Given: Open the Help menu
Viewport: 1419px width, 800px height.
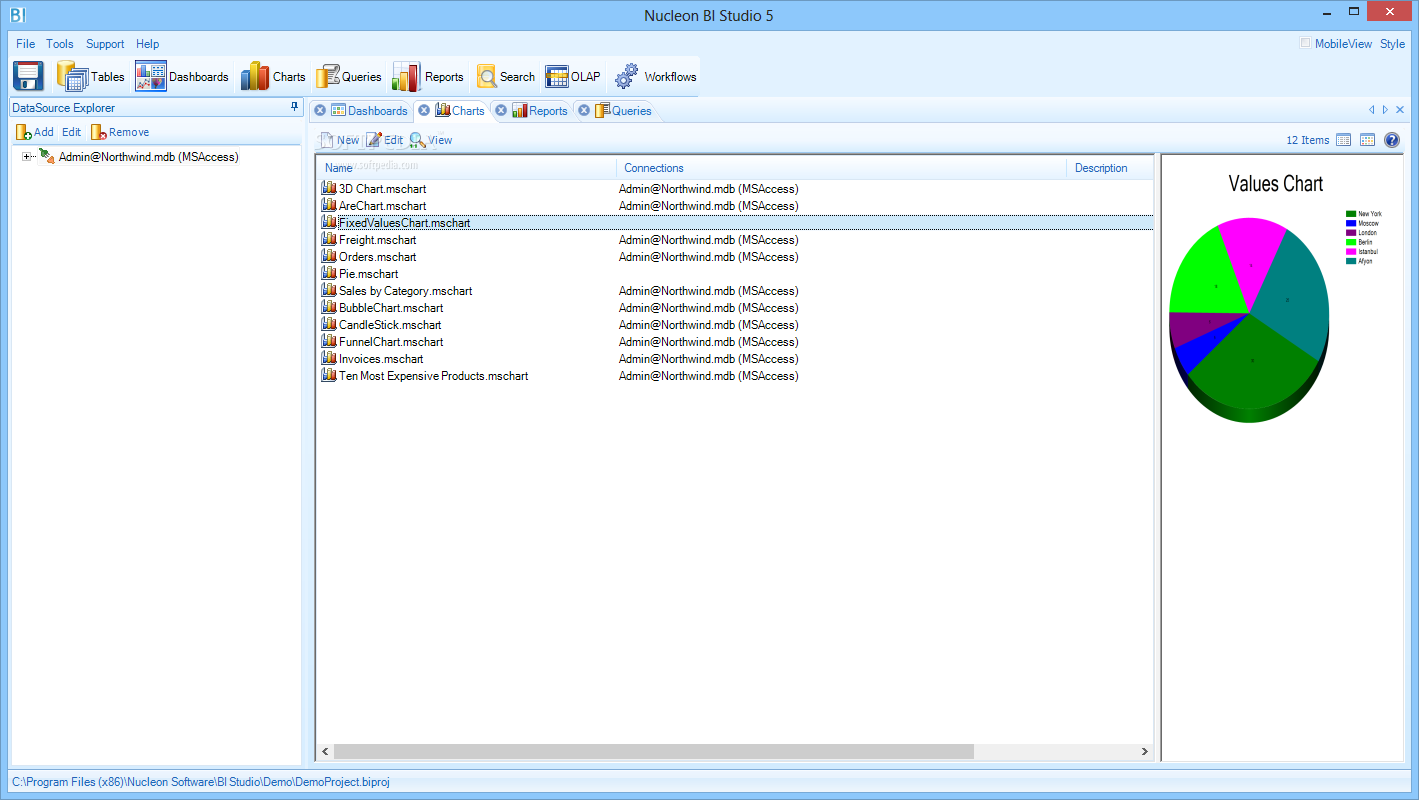Looking at the screenshot, I should (x=148, y=44).
